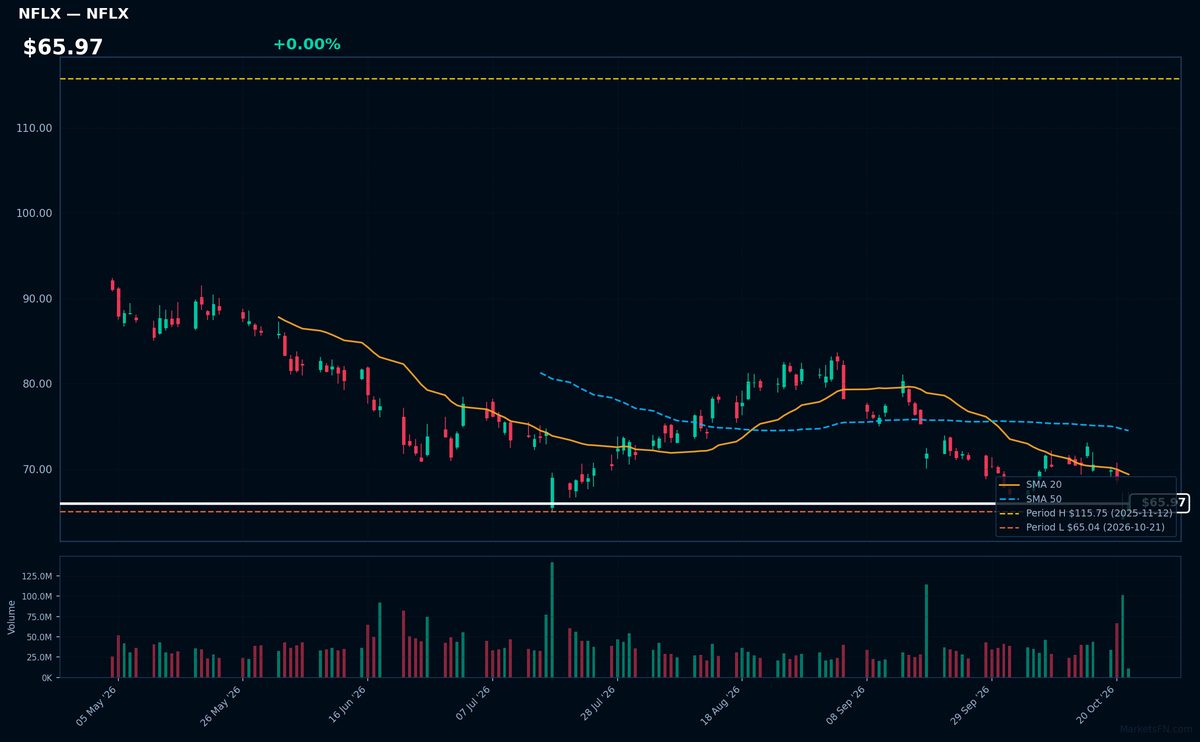The width and height of the screenshot is (1200, 742).
Task: Click the Volume axis title
Action: tap(12, 617)
